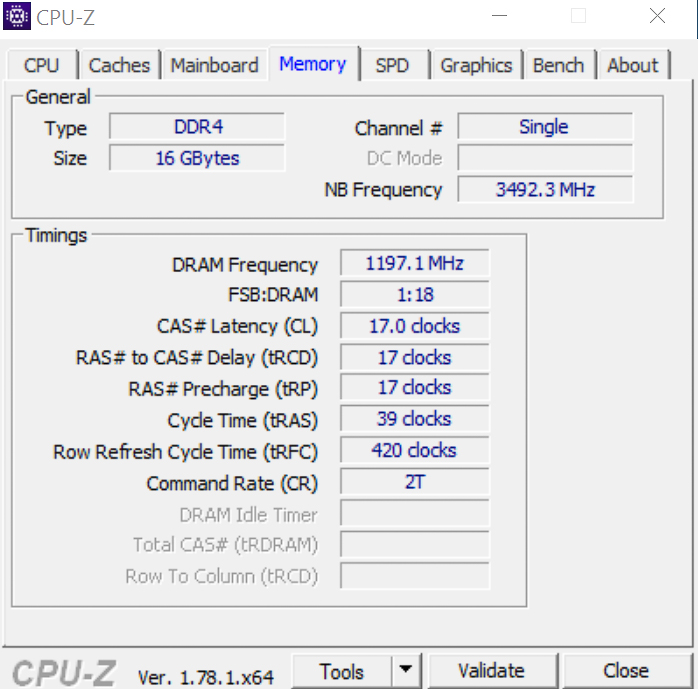Click the tRP value field 17 clocks
The image size is (698, 689).
click(x=415, y=387)
